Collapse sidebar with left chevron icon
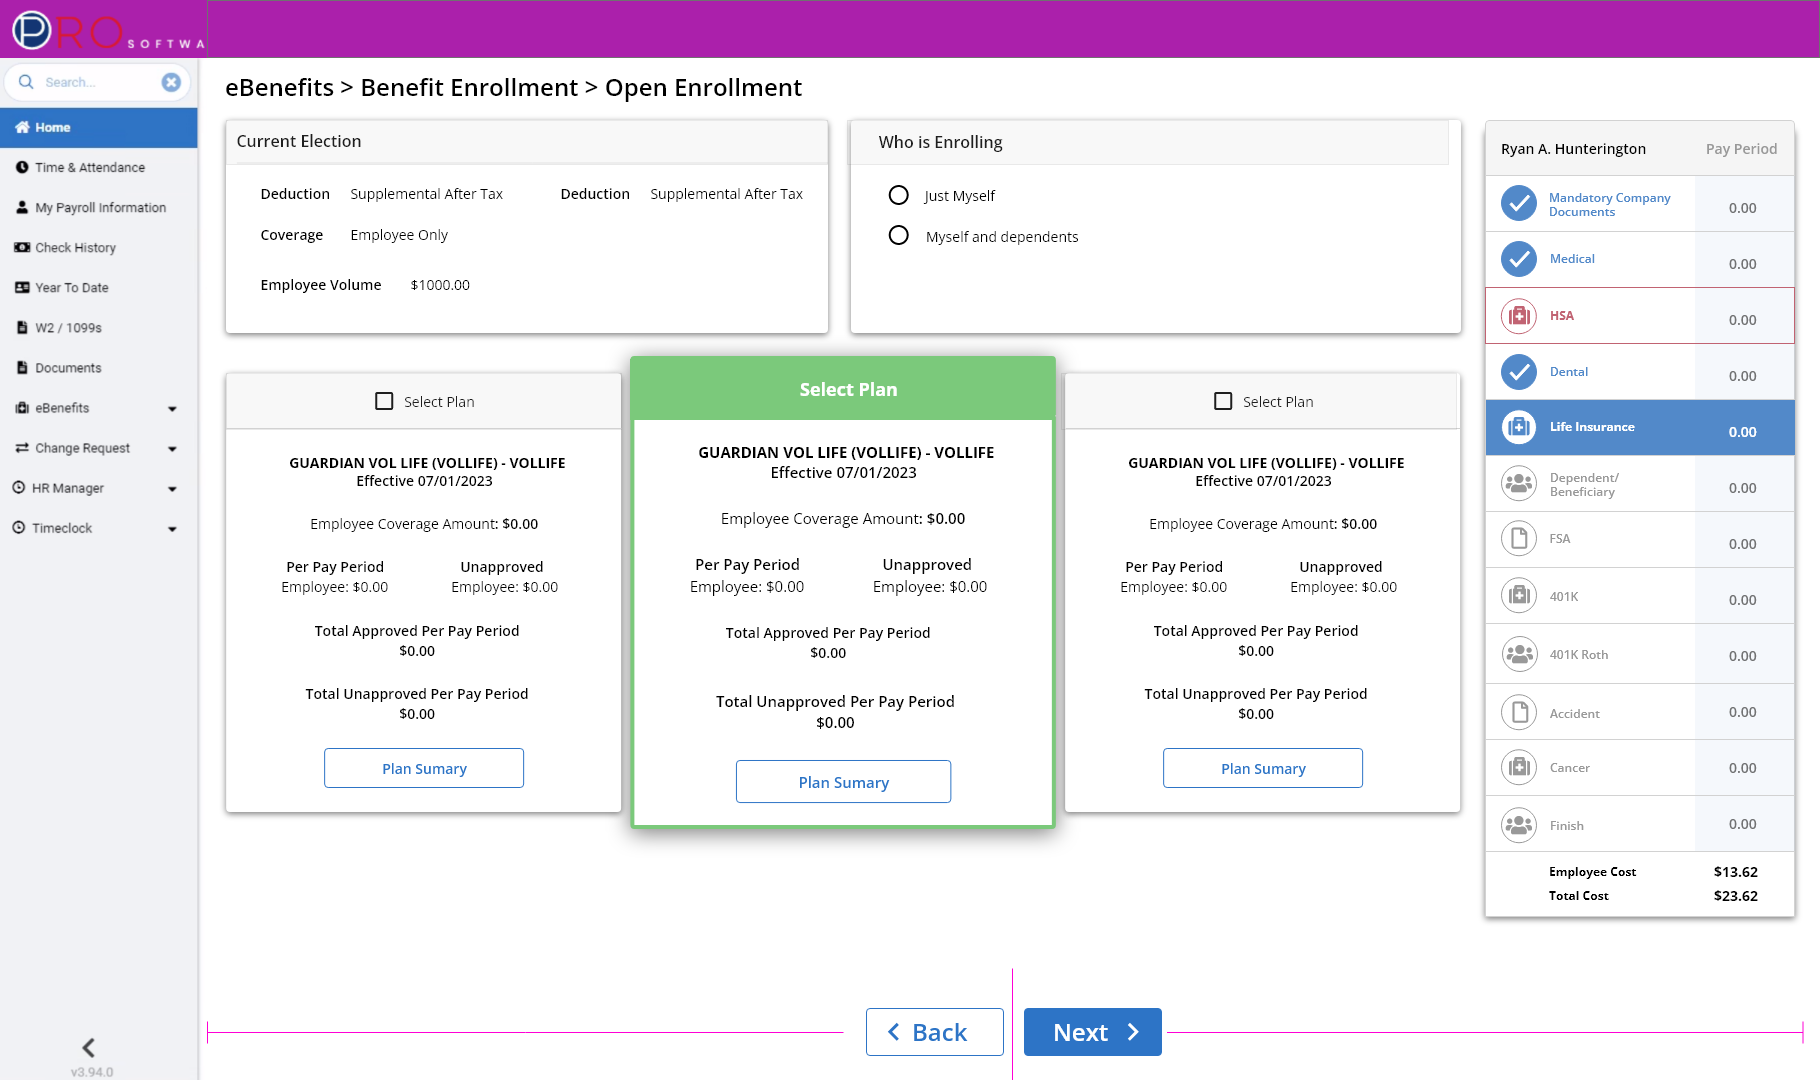 89,1047
